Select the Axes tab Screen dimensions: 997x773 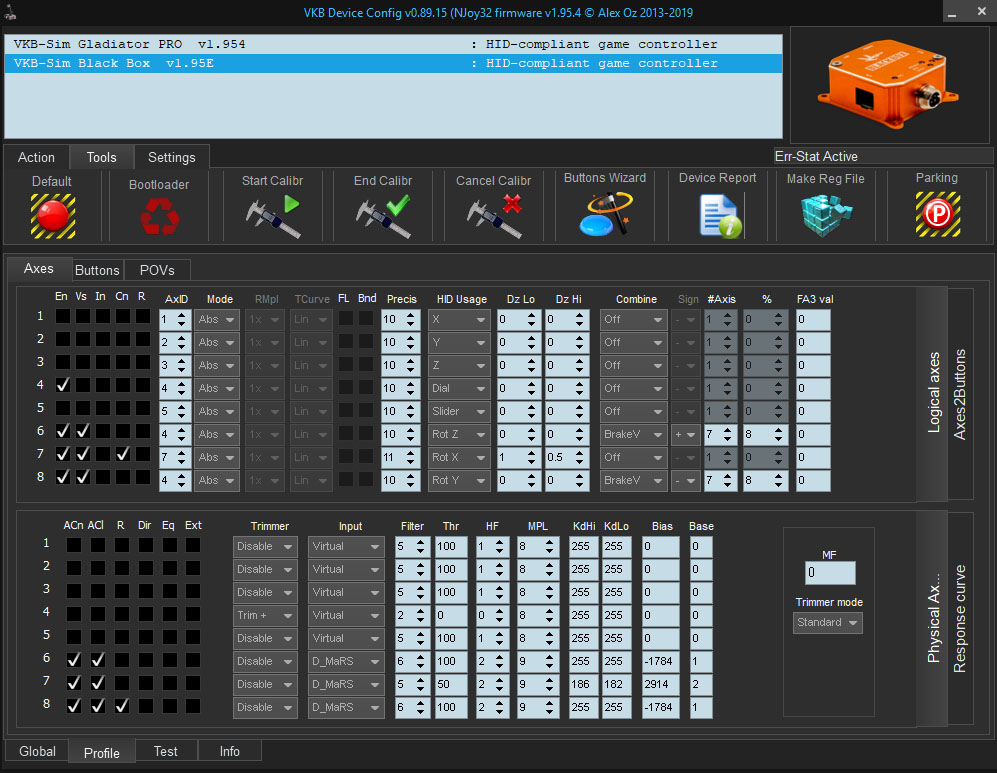(39, 269)
